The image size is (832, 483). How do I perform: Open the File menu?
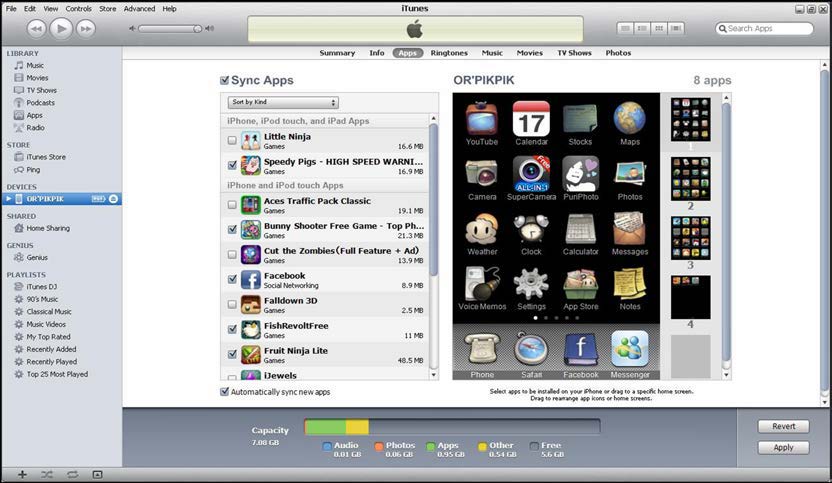tap(11, 8)
